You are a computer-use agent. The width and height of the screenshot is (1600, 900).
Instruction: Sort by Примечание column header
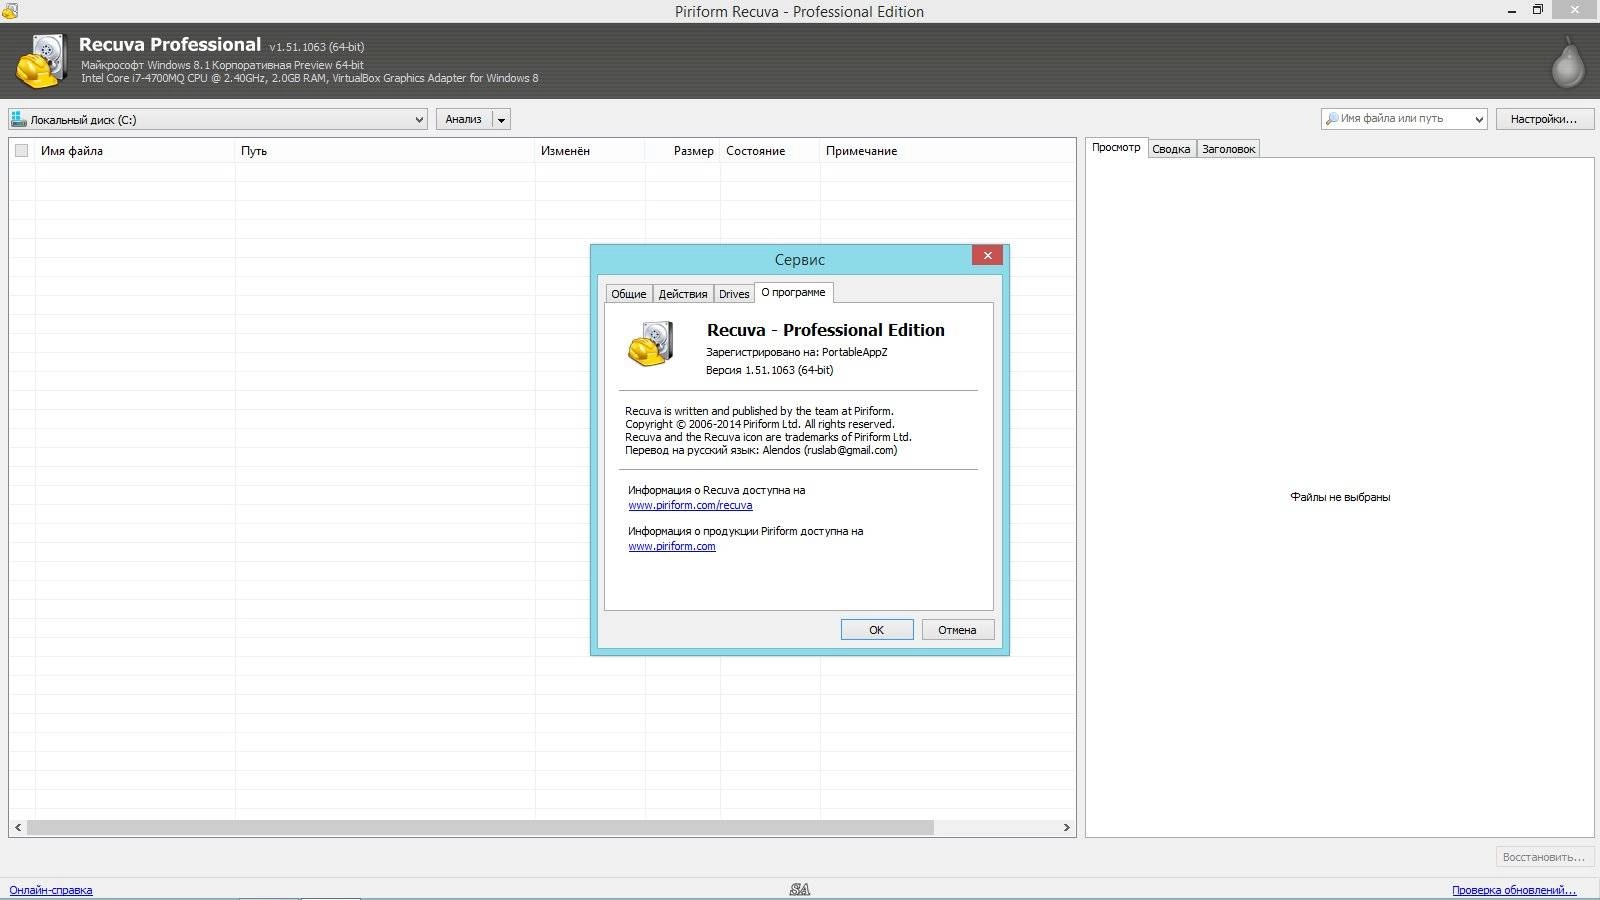947,151
